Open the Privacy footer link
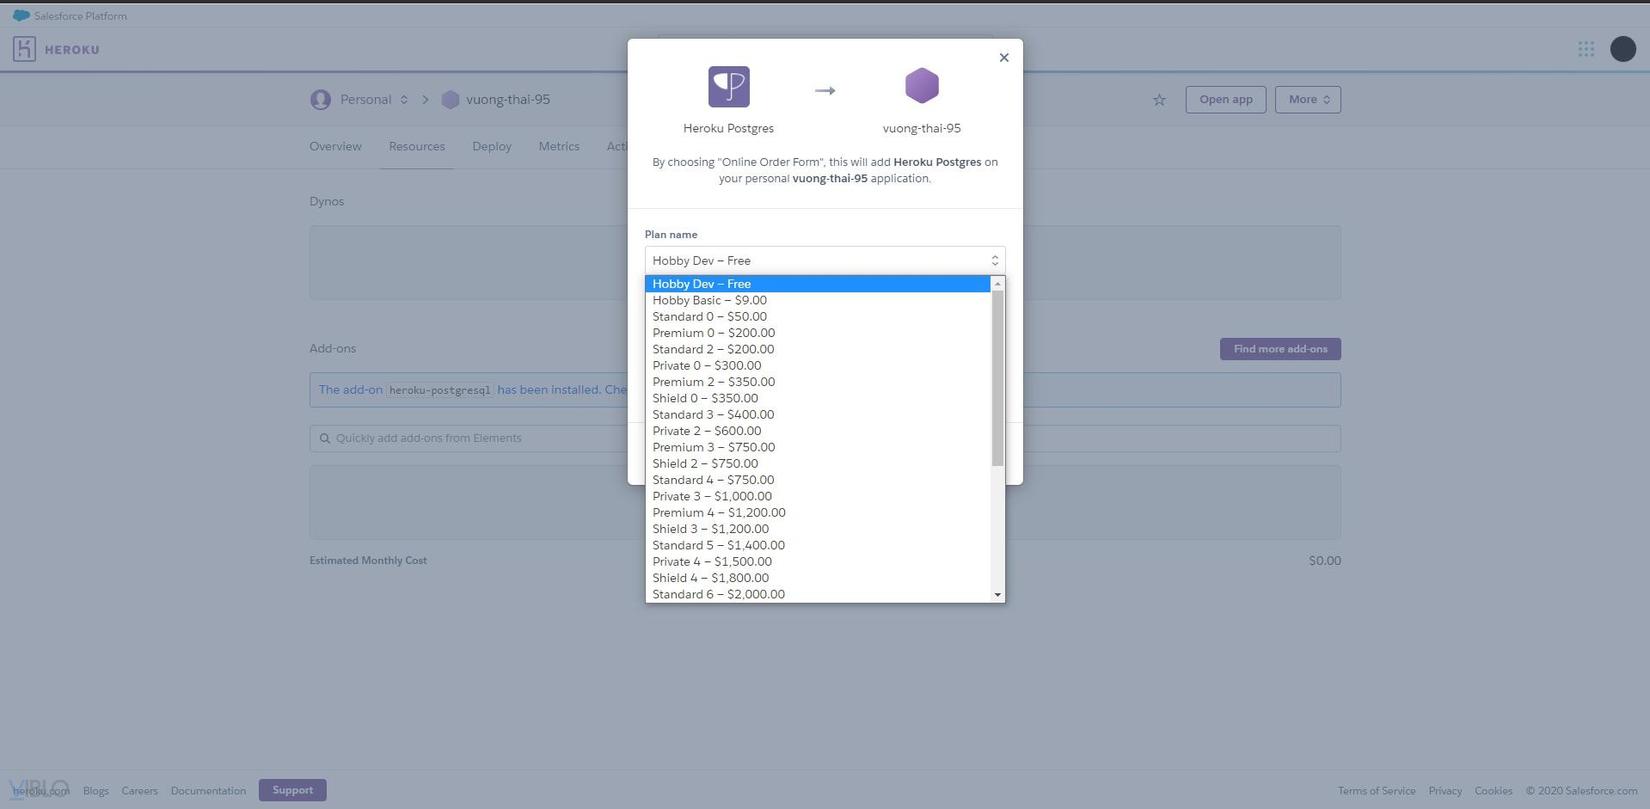The width and height of the screenshot is (1650, 809). [1445, 791]
